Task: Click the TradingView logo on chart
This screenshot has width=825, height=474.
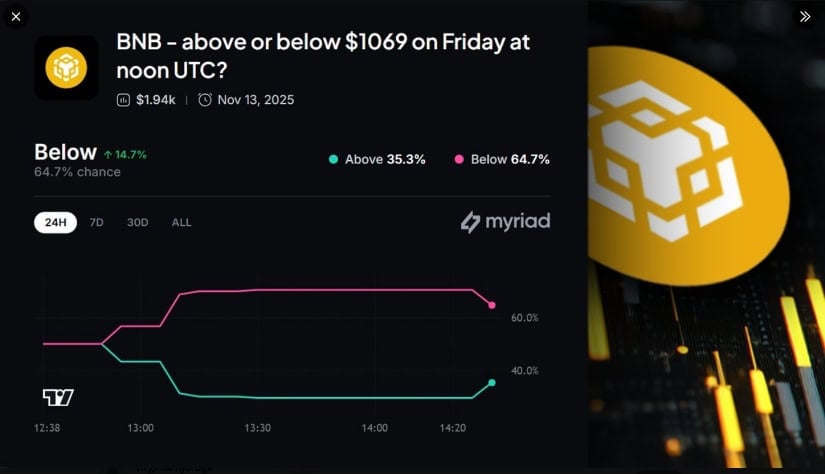Action: (x=59, y=397)
